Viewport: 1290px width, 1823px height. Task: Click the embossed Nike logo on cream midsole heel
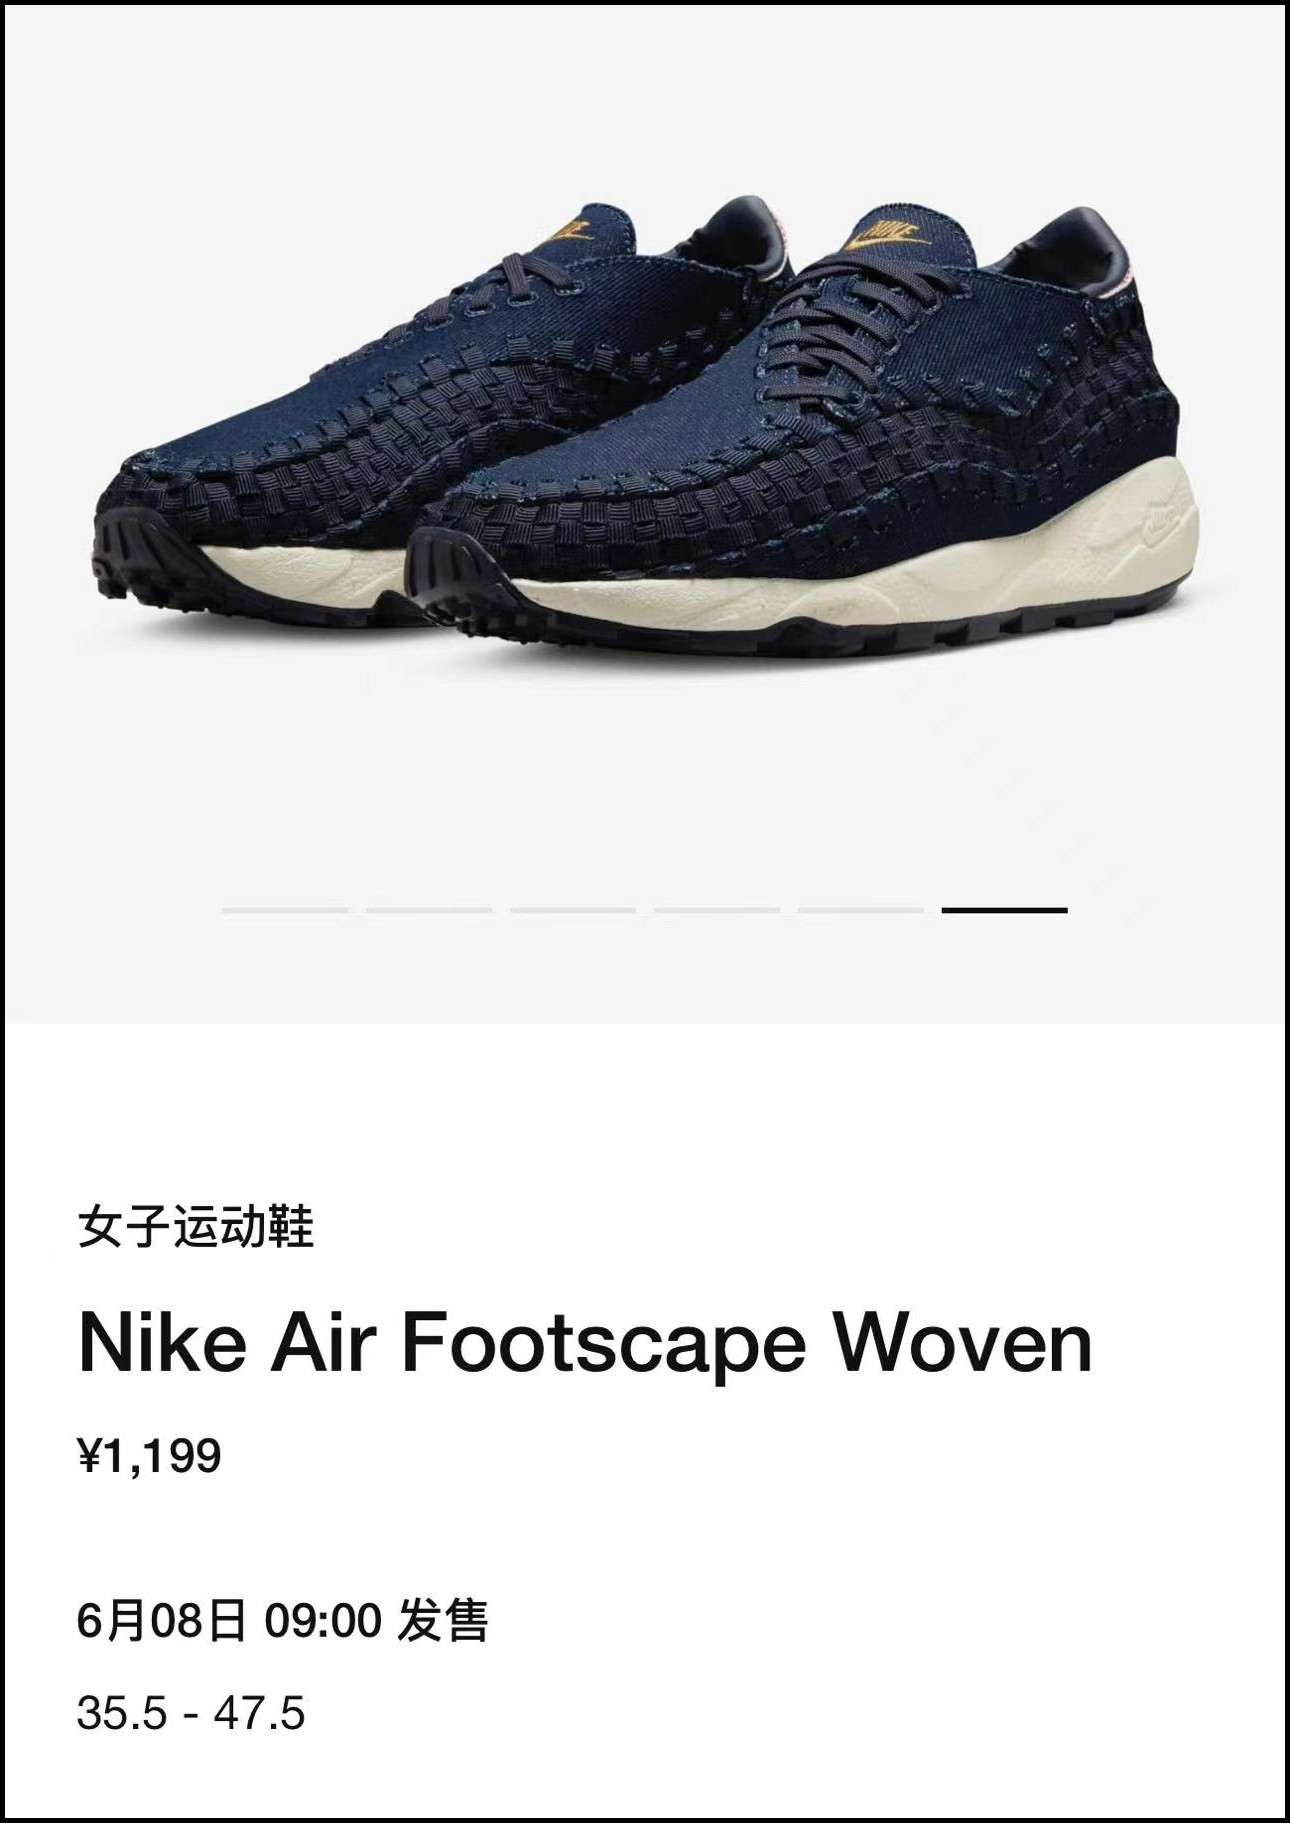click(x=1163, y=518)
